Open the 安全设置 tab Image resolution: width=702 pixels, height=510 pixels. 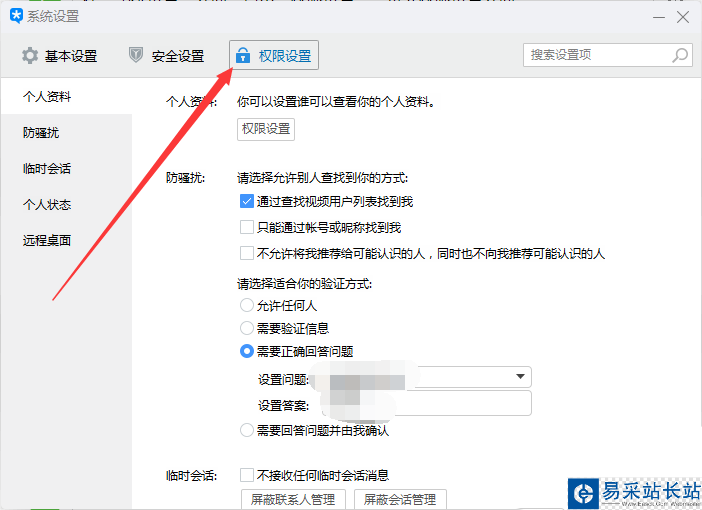167,56
